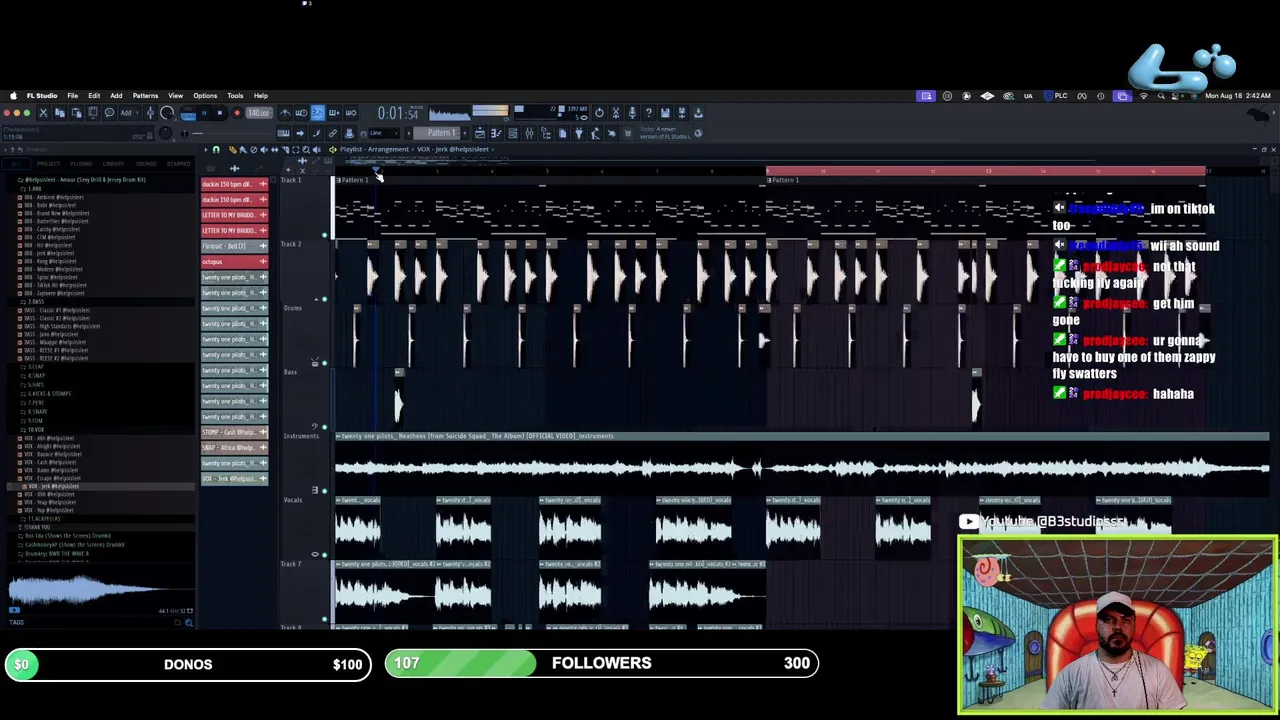
Task: Collapse the 1.808 folder
Action: pyautogui.click(x=34, y=188)
